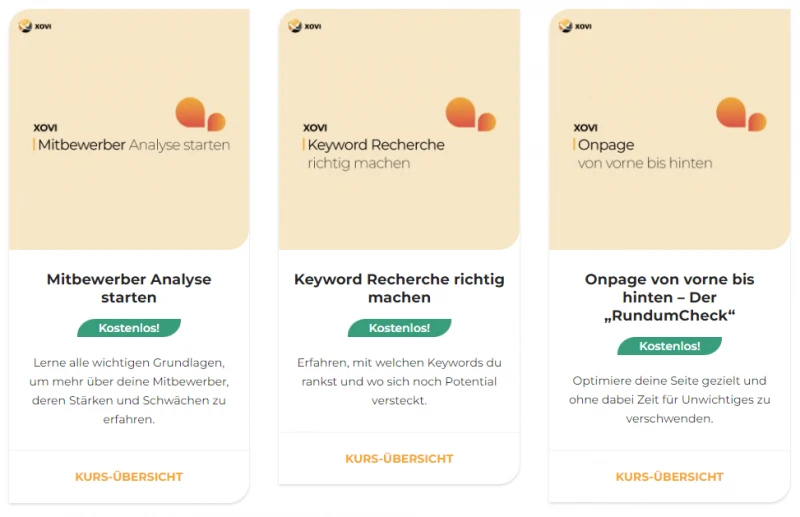Click Kostenlos badge under Onpage RundumCheck
Screen dimensions: 800x517
coord(669,346)
